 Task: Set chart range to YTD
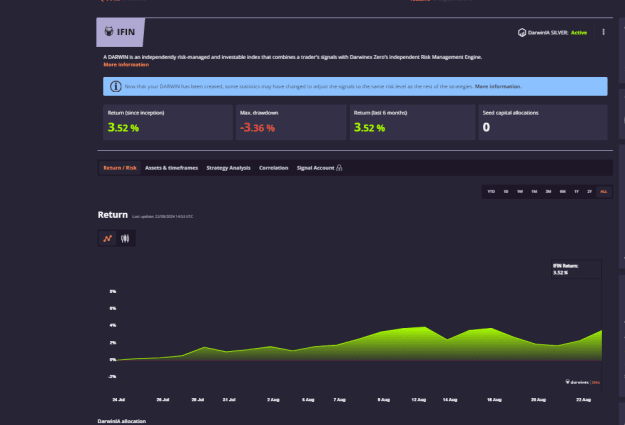(x=491, y=192)
